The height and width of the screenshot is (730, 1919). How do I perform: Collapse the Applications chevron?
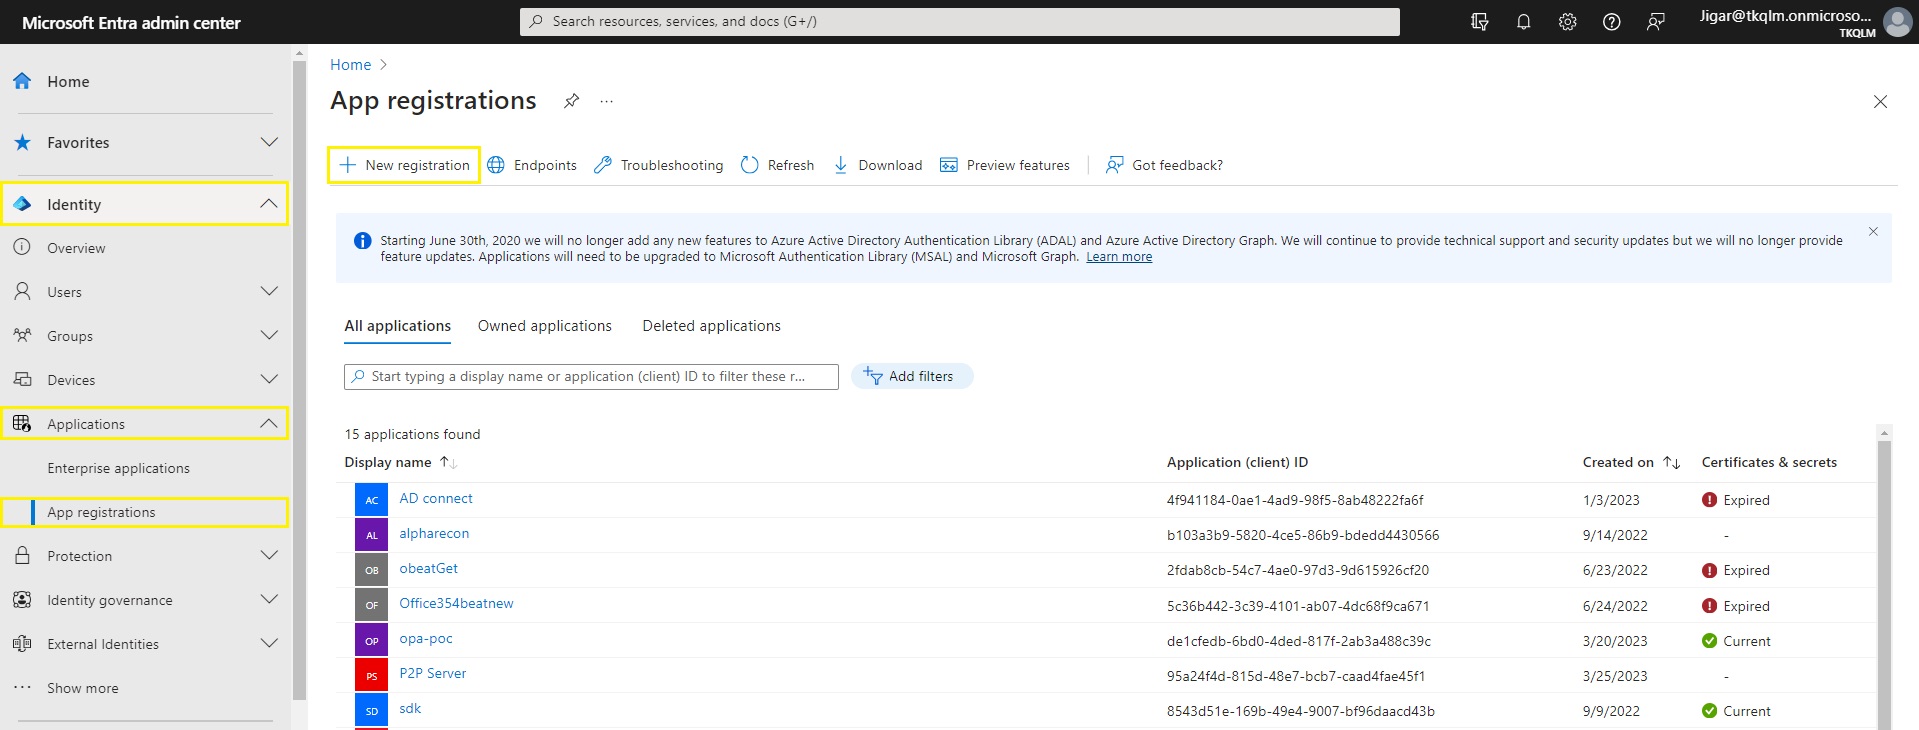pos(269,423)
